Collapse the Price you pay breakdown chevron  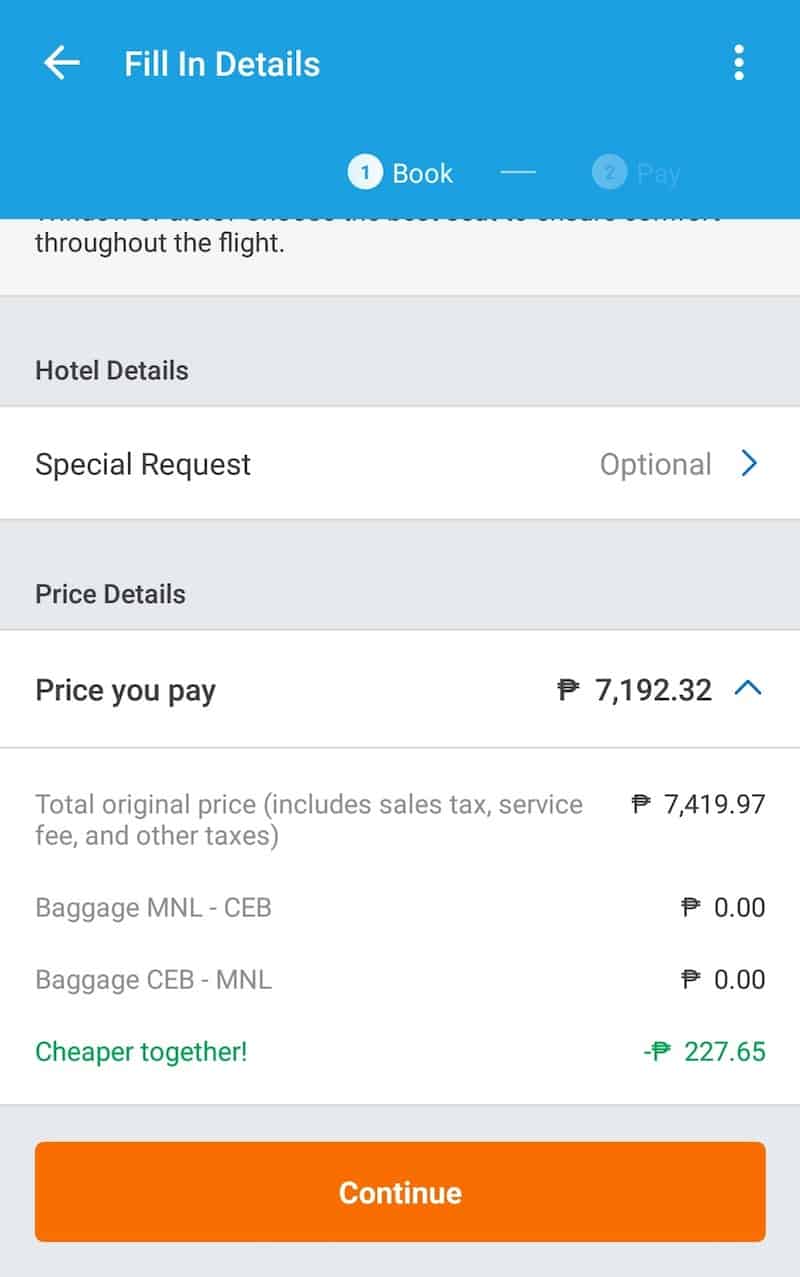pyautogui.click(x=748, y=688)
